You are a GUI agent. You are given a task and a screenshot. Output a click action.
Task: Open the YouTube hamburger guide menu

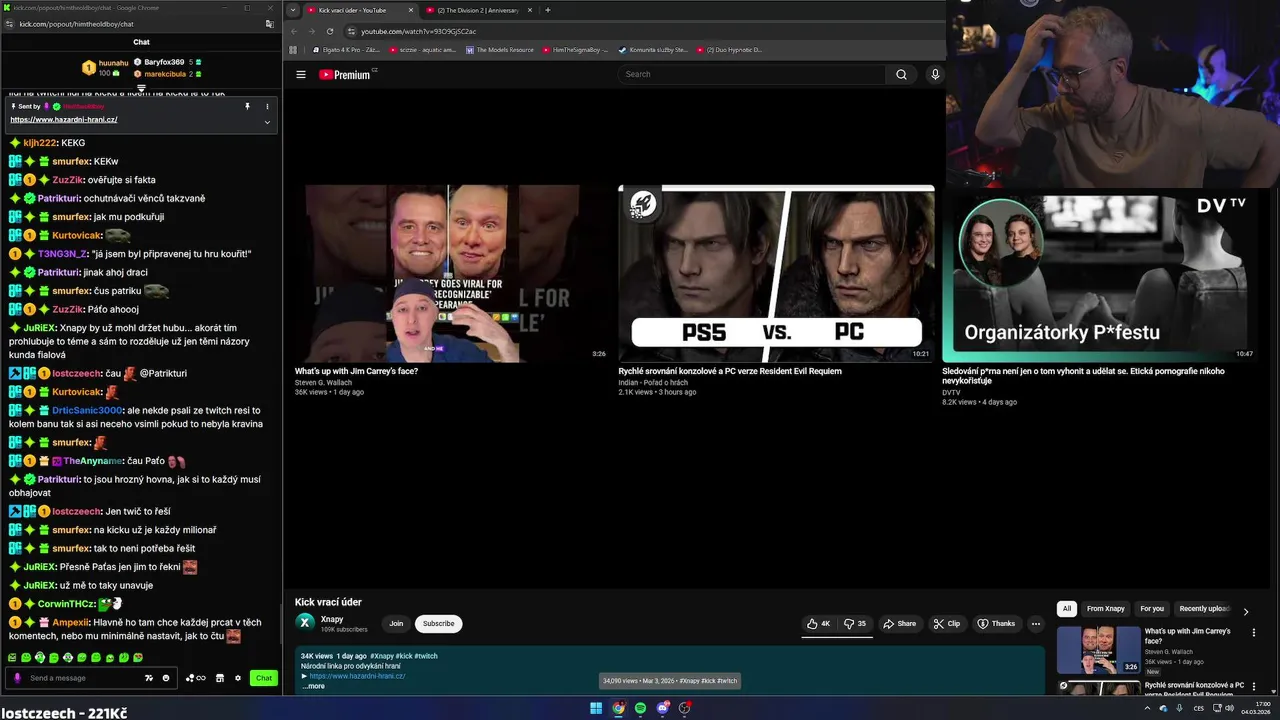pyautogui.click(x=301, y=74)
